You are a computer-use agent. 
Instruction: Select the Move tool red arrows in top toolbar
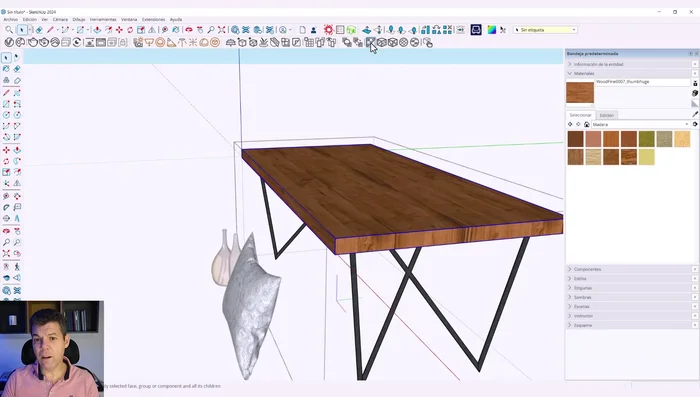coord(119,30)
